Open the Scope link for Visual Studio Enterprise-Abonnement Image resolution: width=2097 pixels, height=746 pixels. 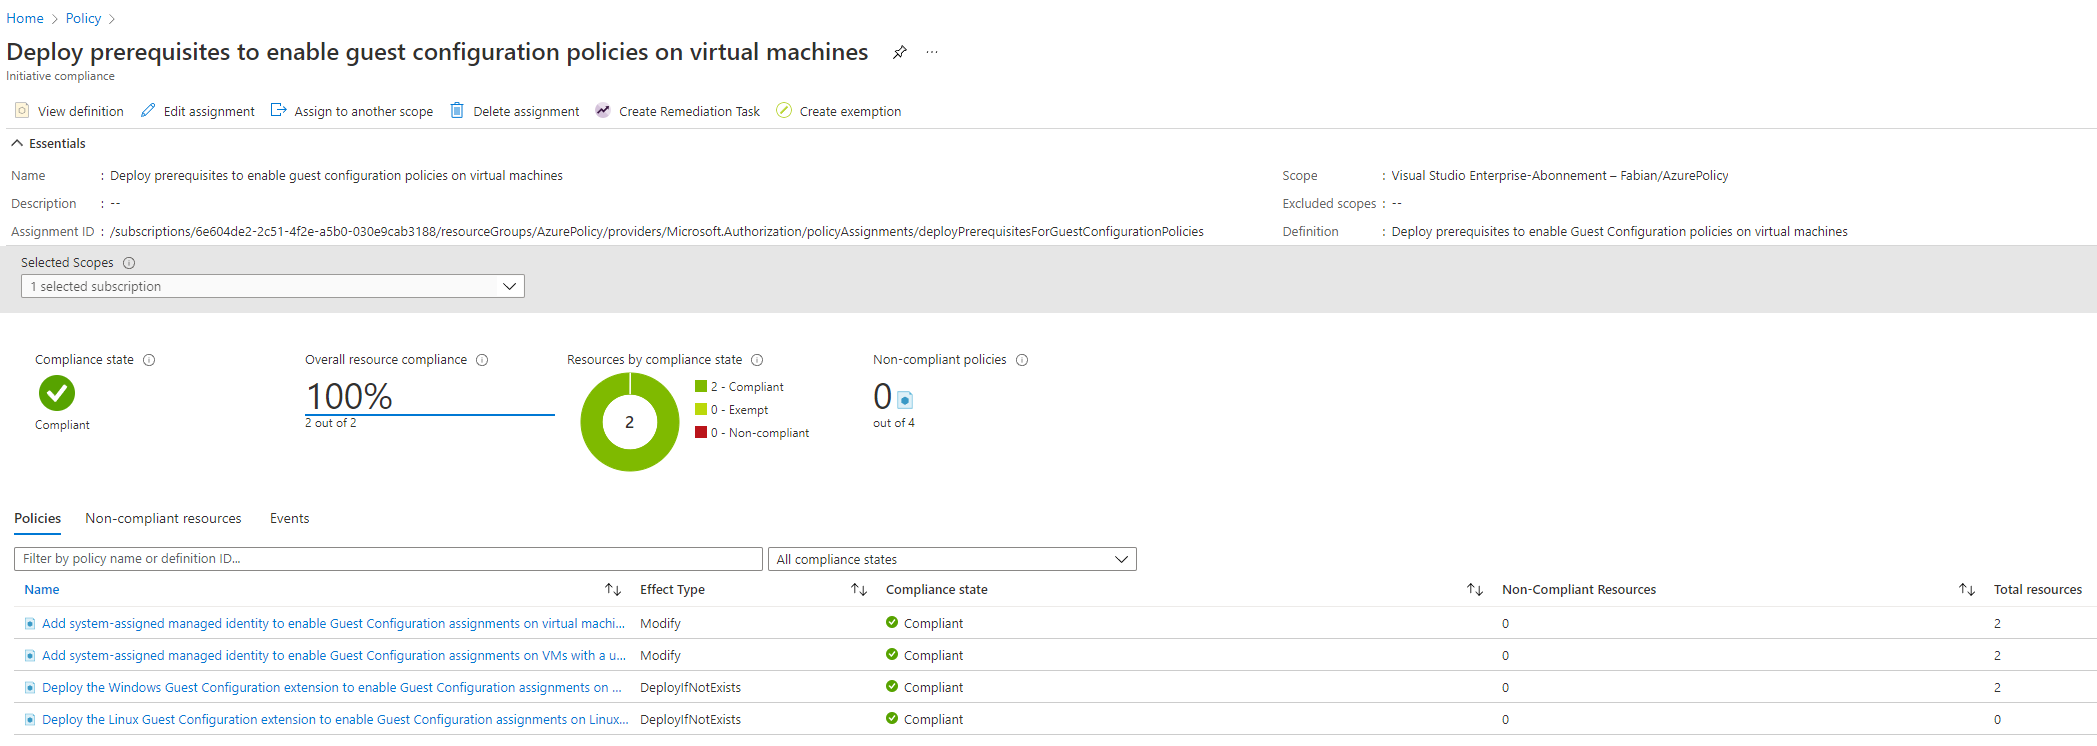tap(1559, 176)
